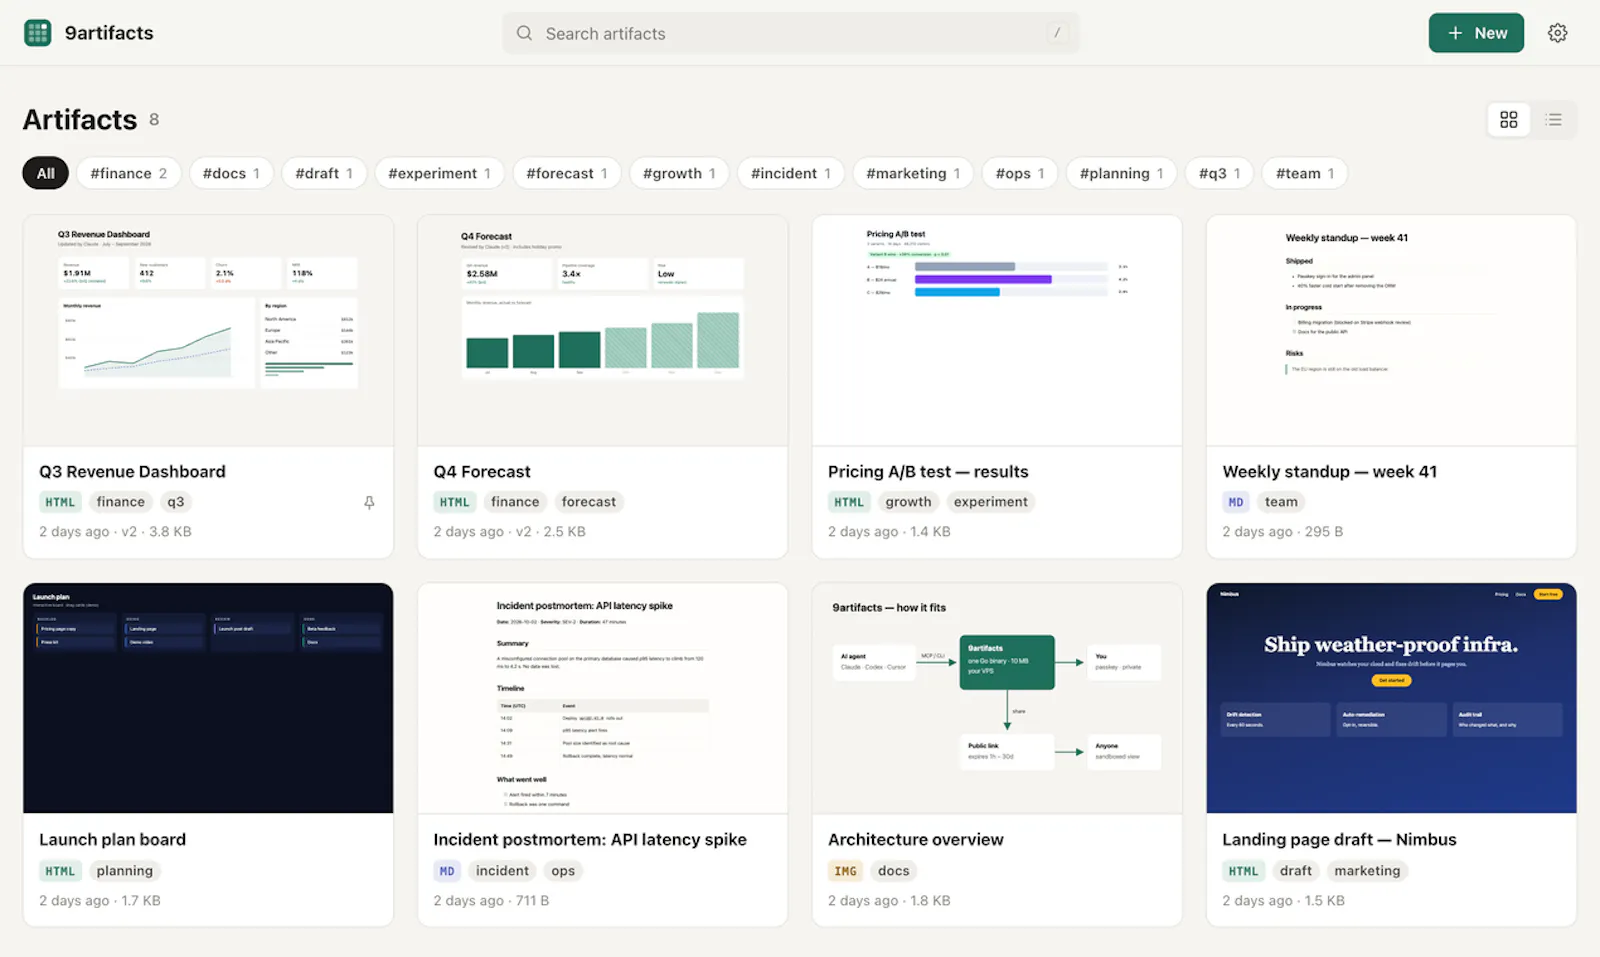
Task: Click the Q4 Forecast title
Action: [482, 472]
